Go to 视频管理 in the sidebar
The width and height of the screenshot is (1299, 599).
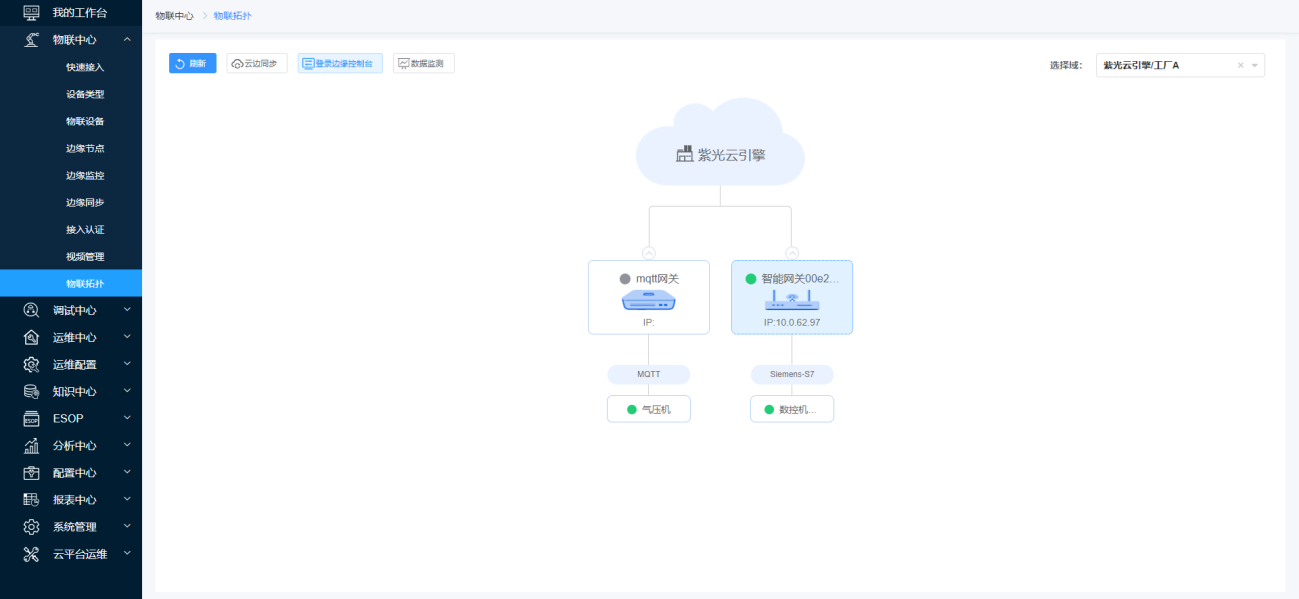point(85,256)
